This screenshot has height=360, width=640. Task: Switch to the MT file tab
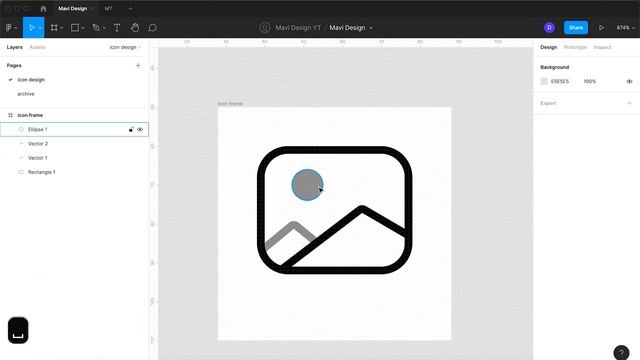tap(109, 9)
